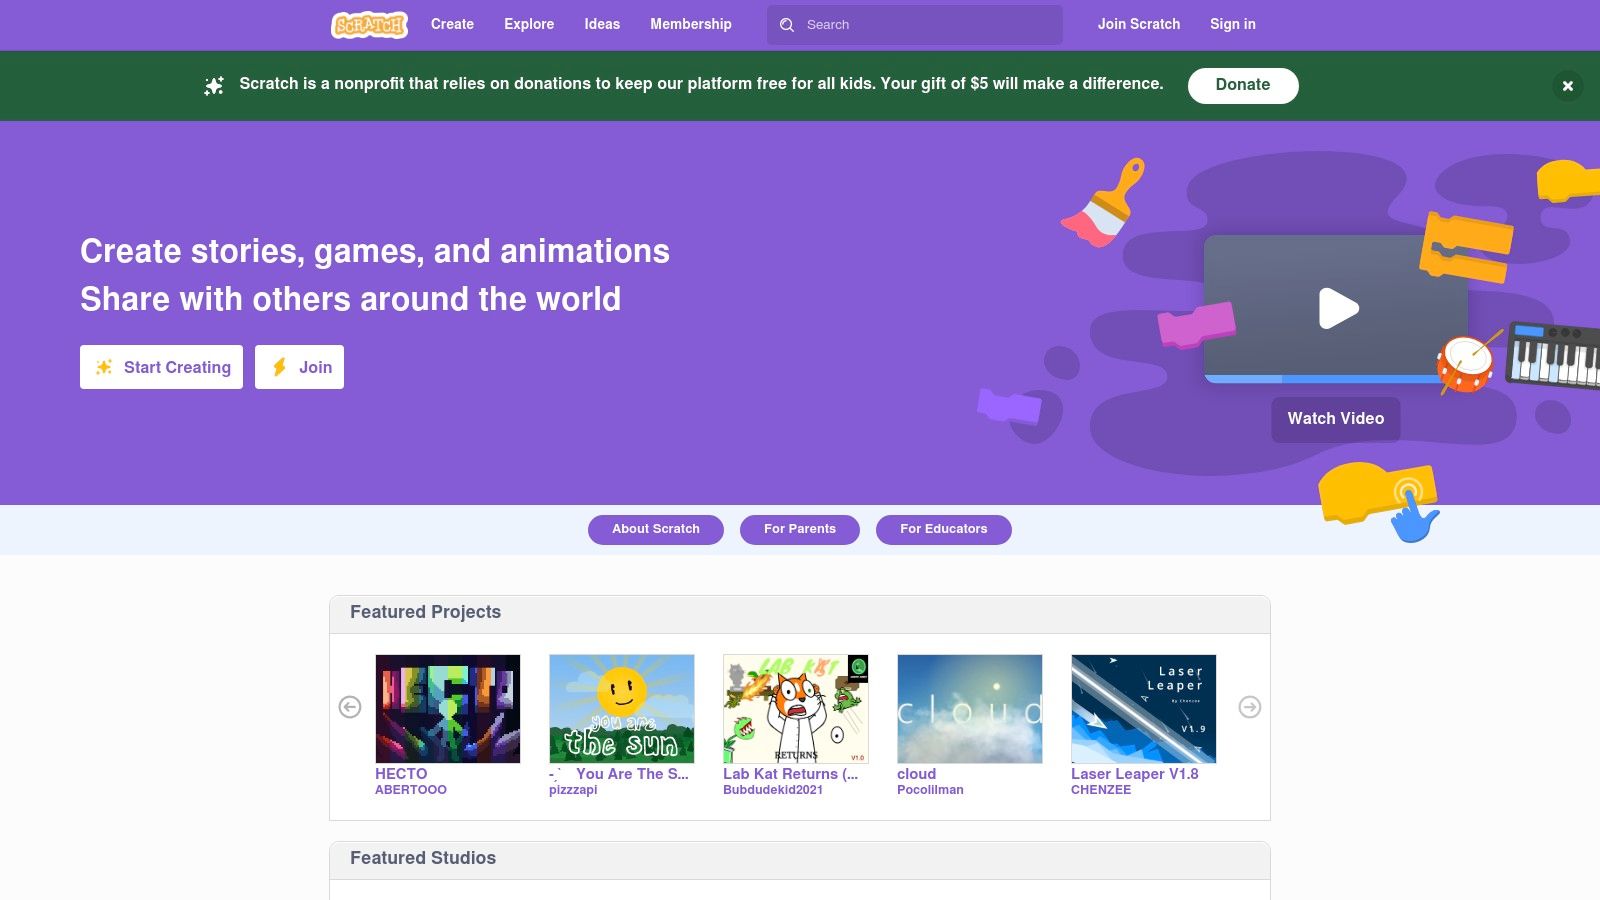Click the paint puzzle icon in the donation banner
The height and width of the screenshot is (900, 1600).
coord(214,85)
